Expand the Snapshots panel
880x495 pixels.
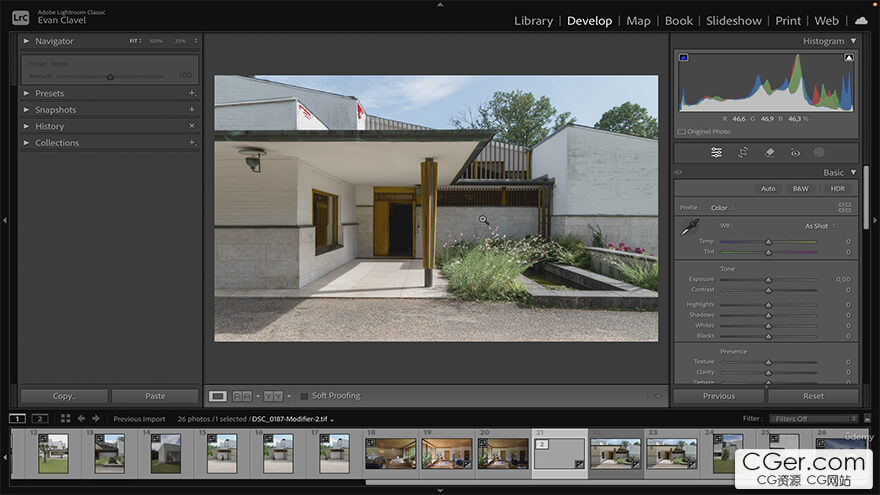pos(26,109)
